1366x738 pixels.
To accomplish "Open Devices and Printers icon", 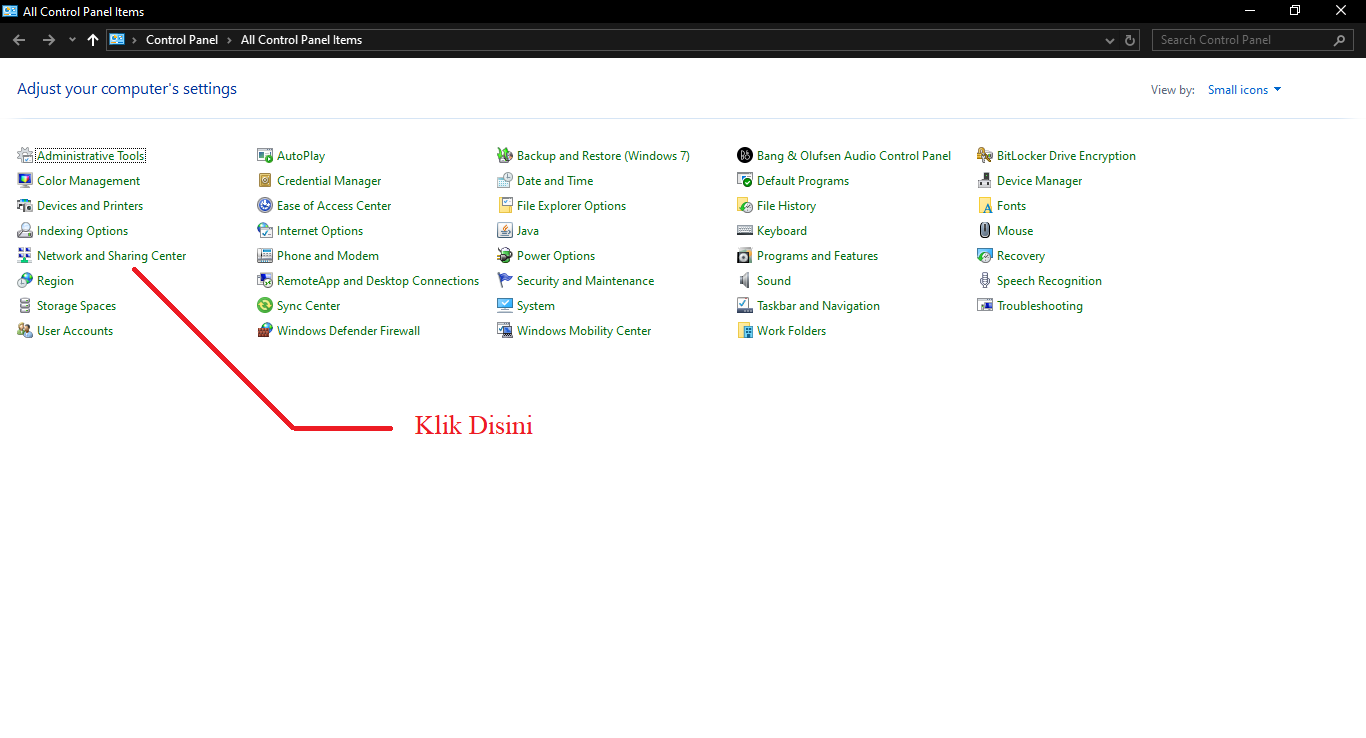I will click(25, 206).
